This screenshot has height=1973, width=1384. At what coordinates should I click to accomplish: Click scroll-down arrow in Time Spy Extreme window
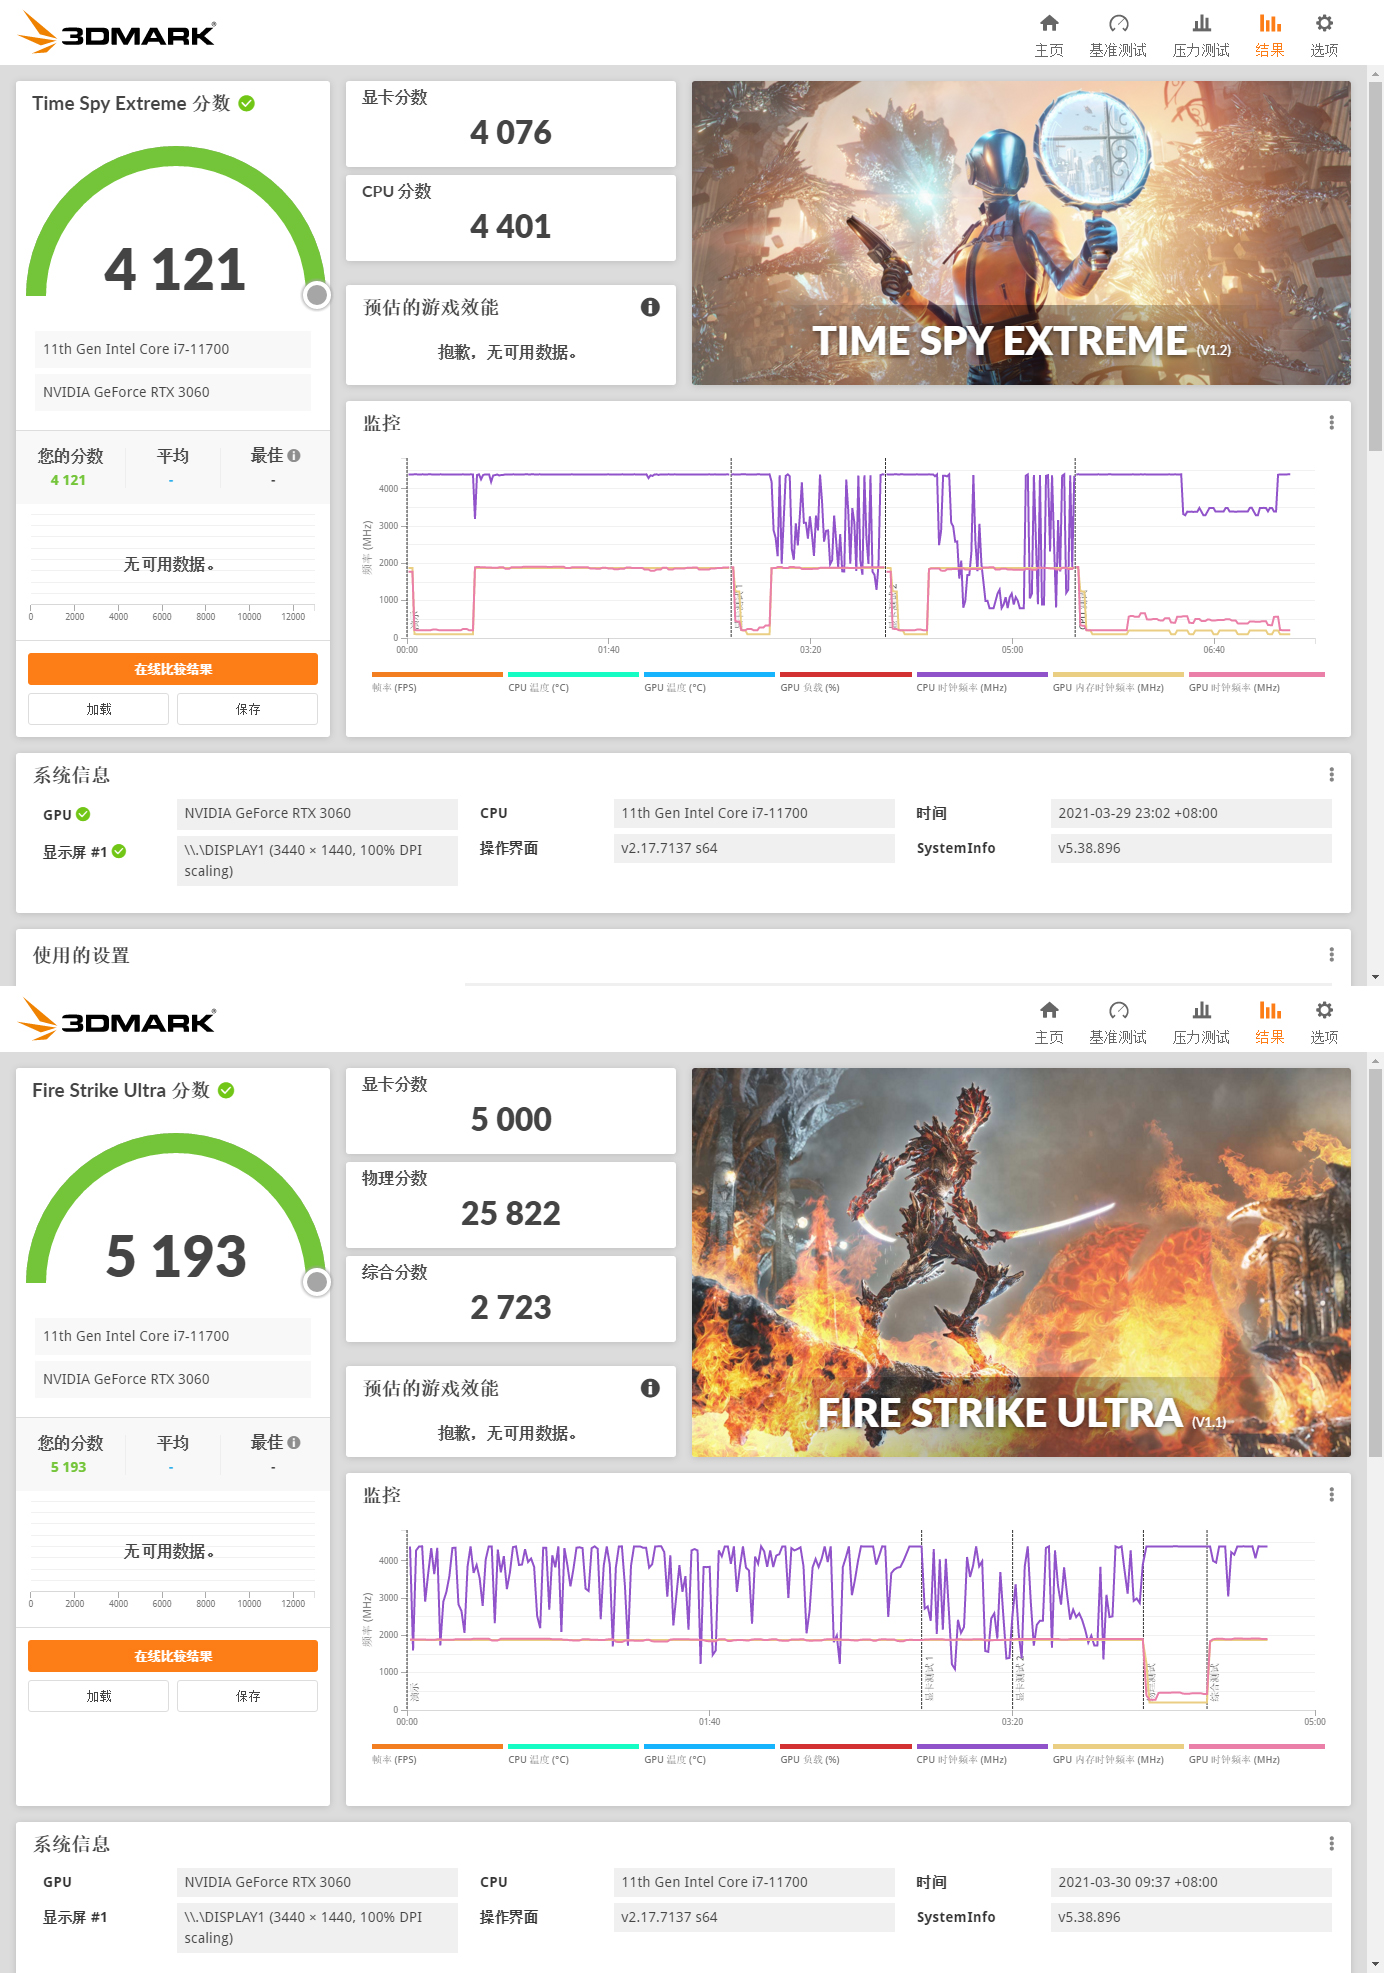click(x=1376, y=977)
